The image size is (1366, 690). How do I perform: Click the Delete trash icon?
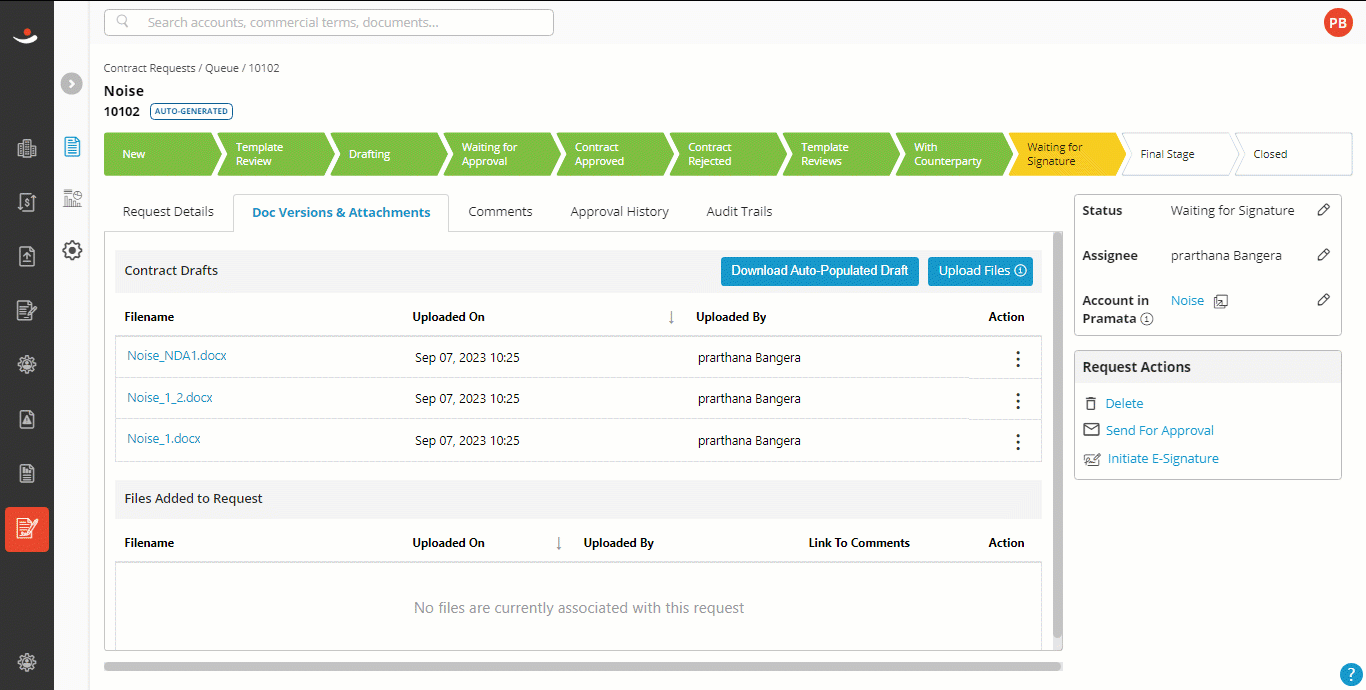[x=1091, y=404]
